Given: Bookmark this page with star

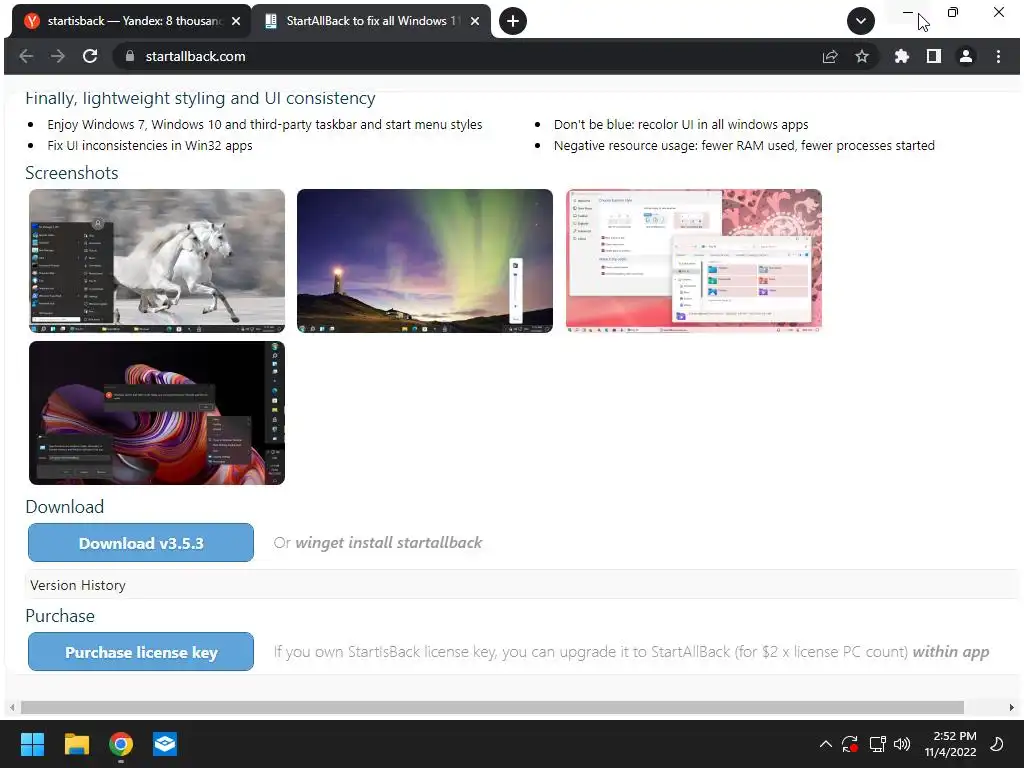Looking at the screenshot, I should pos(862,56).
